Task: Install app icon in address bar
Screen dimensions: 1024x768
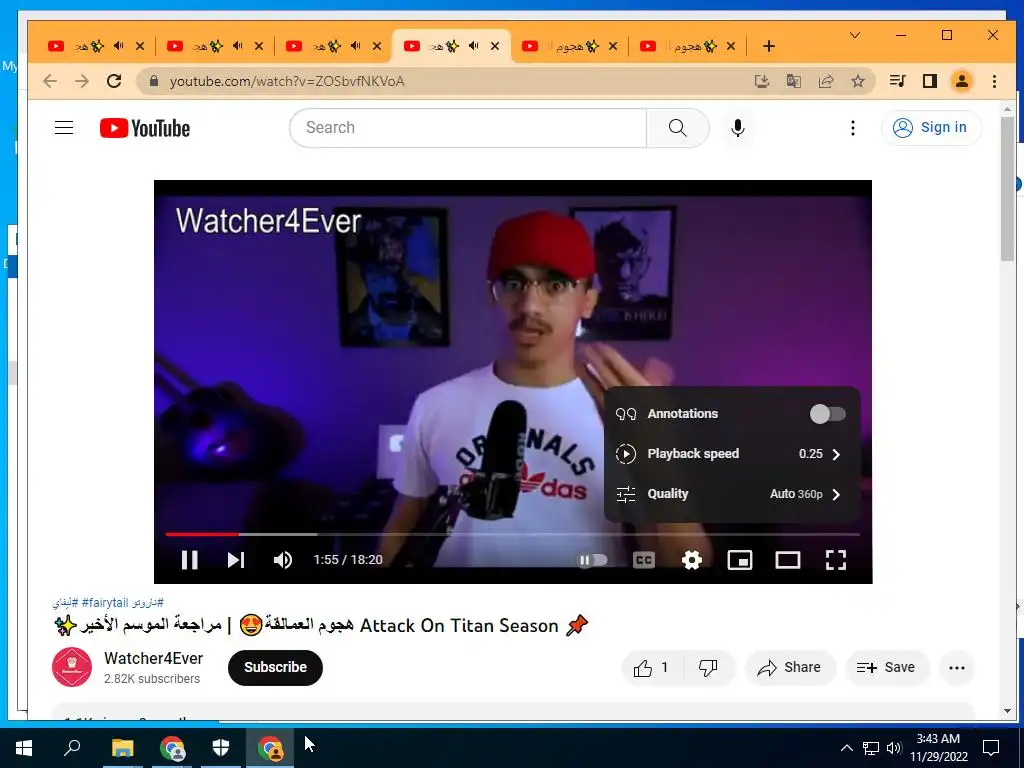Action: pyautogui.click(x=761, y=81)
